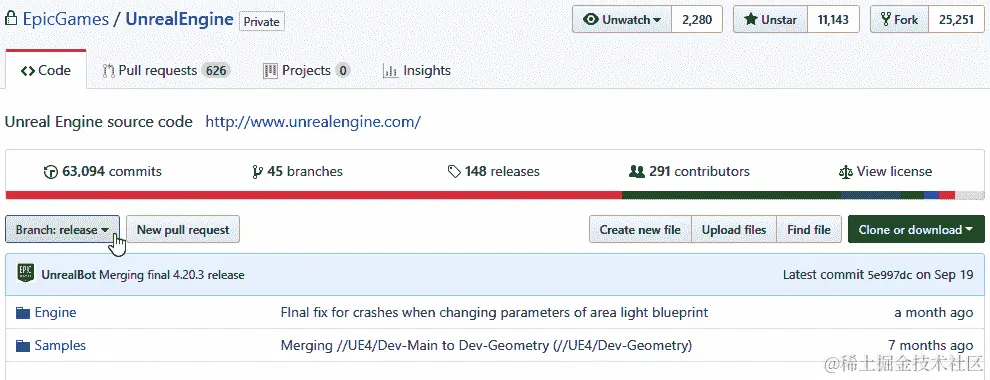Click the 7 months ago timestamp
The height and width of the screenshot is (380, 990).
click(931, 345)
